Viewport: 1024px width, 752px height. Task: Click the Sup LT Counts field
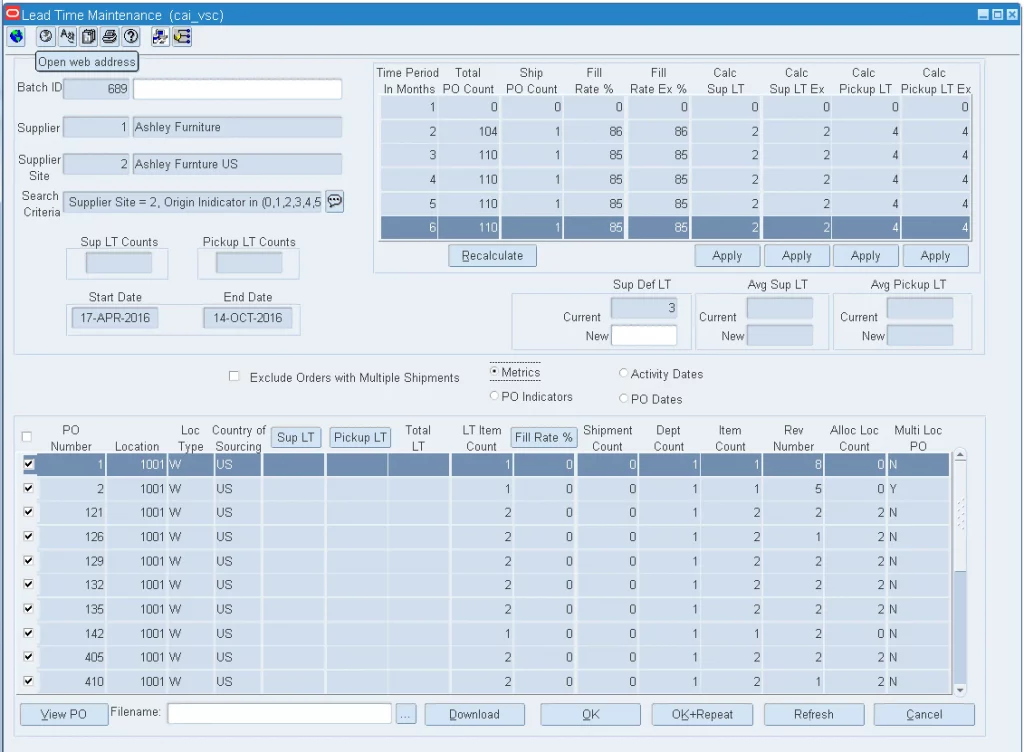click(x=118, y=263)
